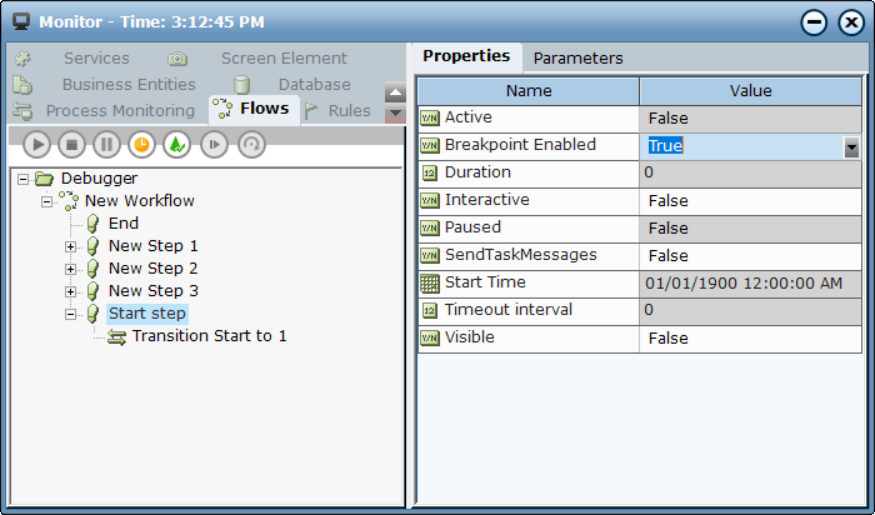875x515 pixels.
Task: Click the Pause icon in debugger toolbar
Action: 107,145
